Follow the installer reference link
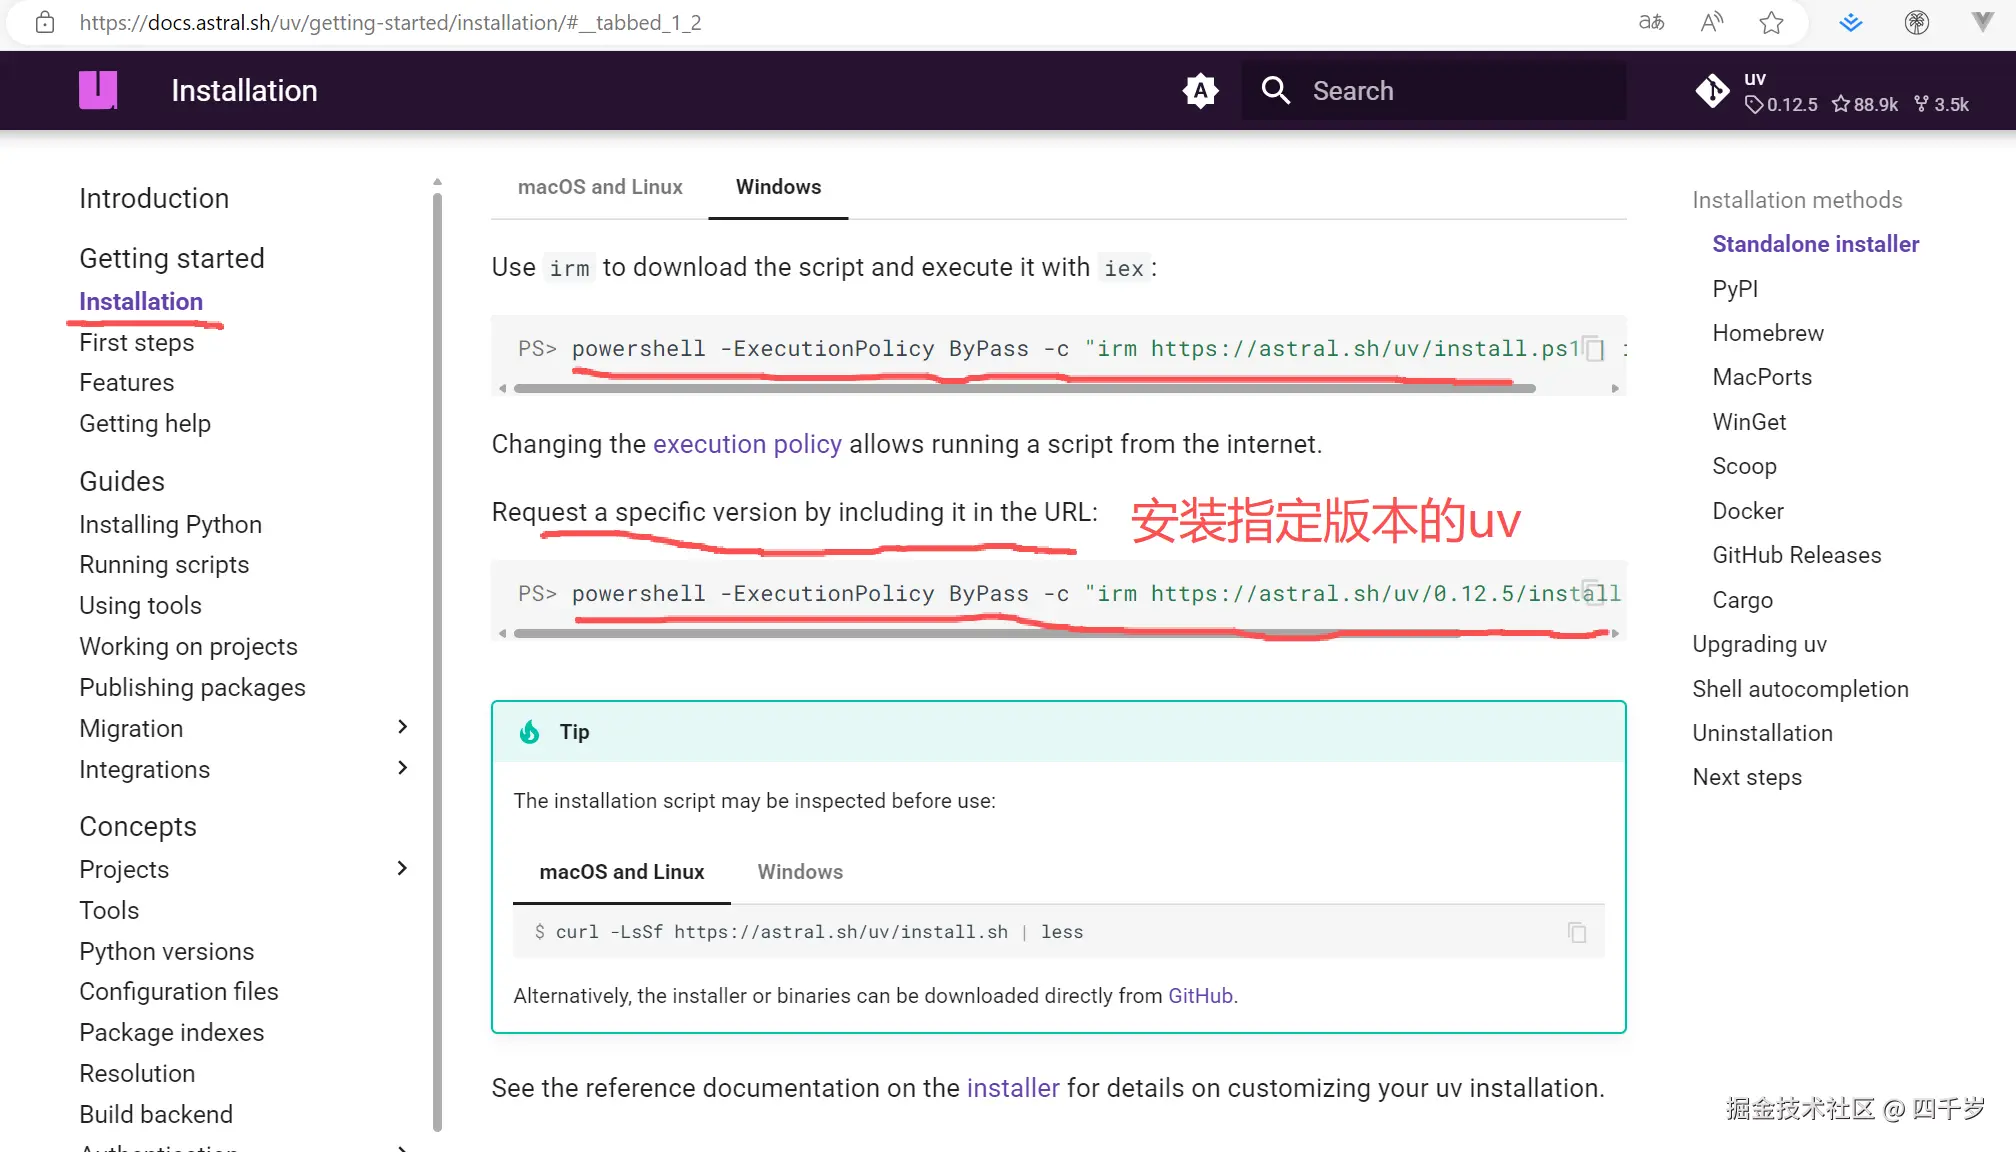The image size is (2016, 1152). tap(1013, 1088)
